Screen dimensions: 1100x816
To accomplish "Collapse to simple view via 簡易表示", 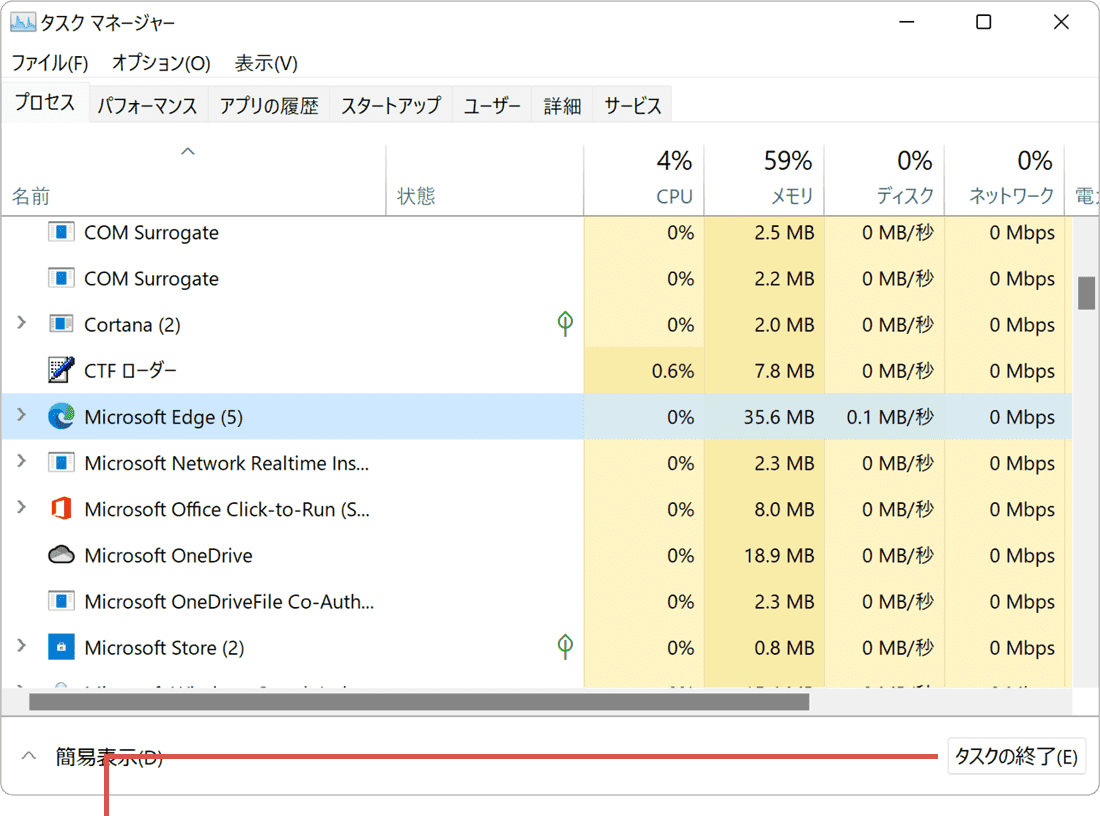I will tap(95, 757).
